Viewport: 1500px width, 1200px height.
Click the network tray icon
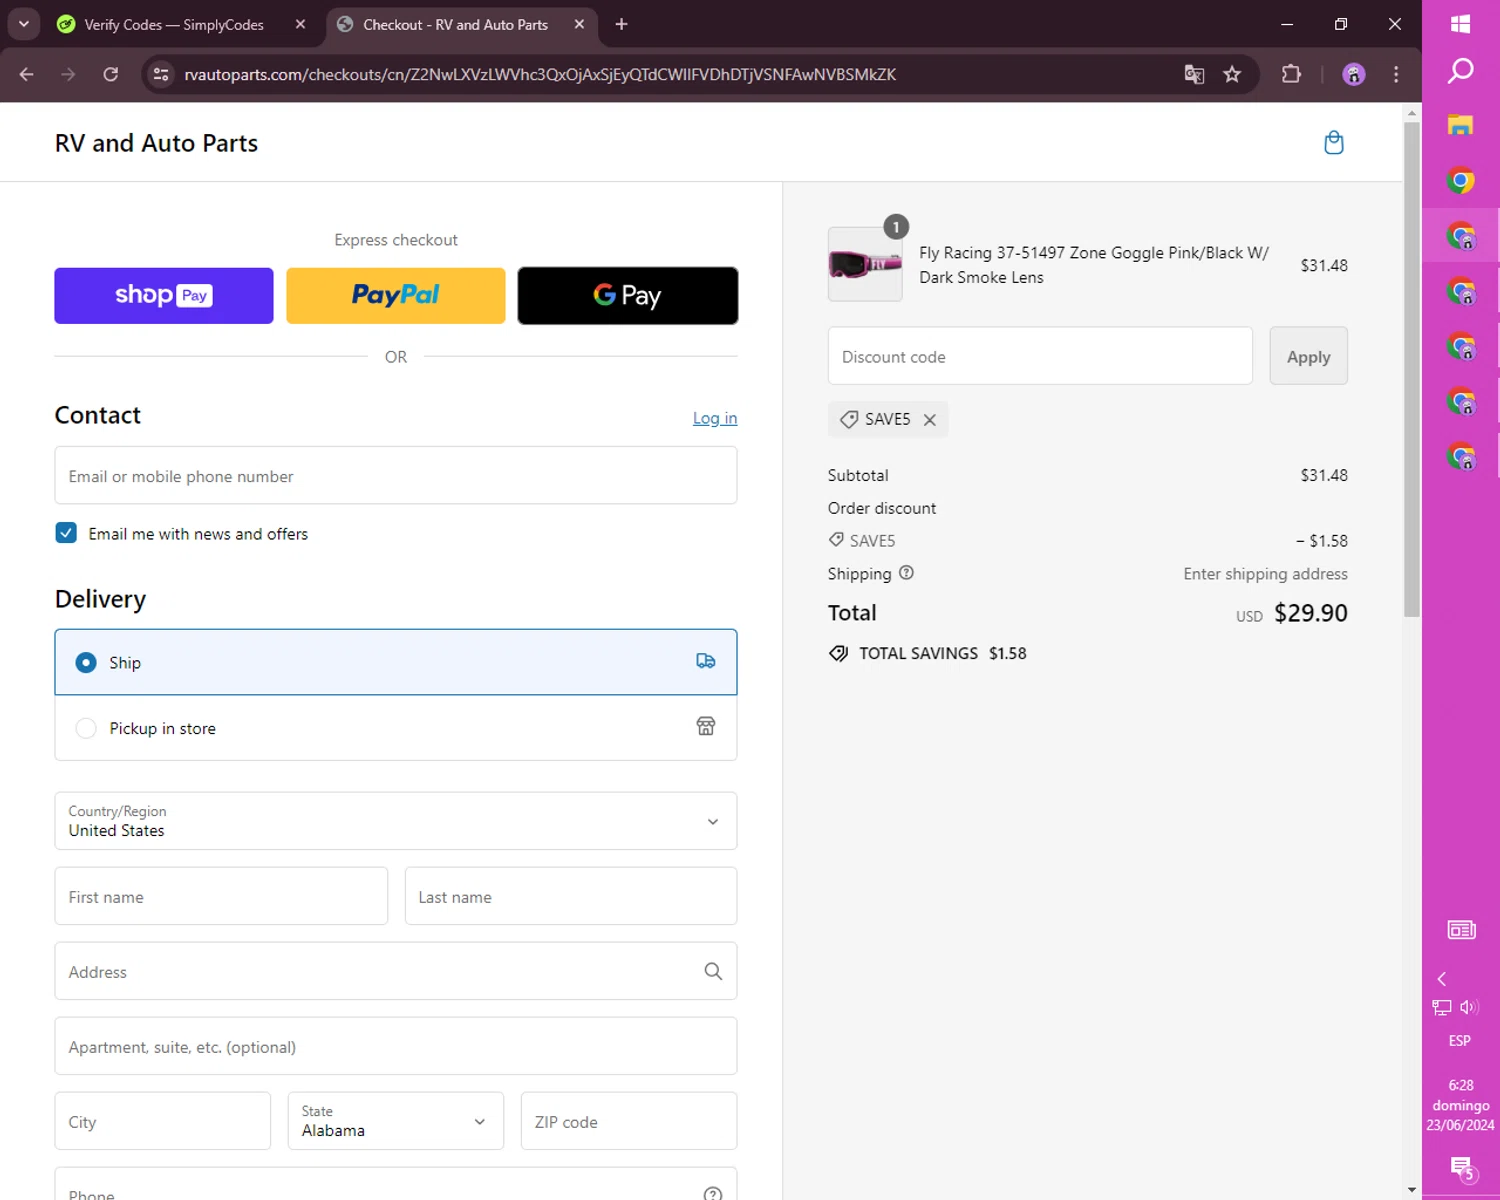1442,1007
